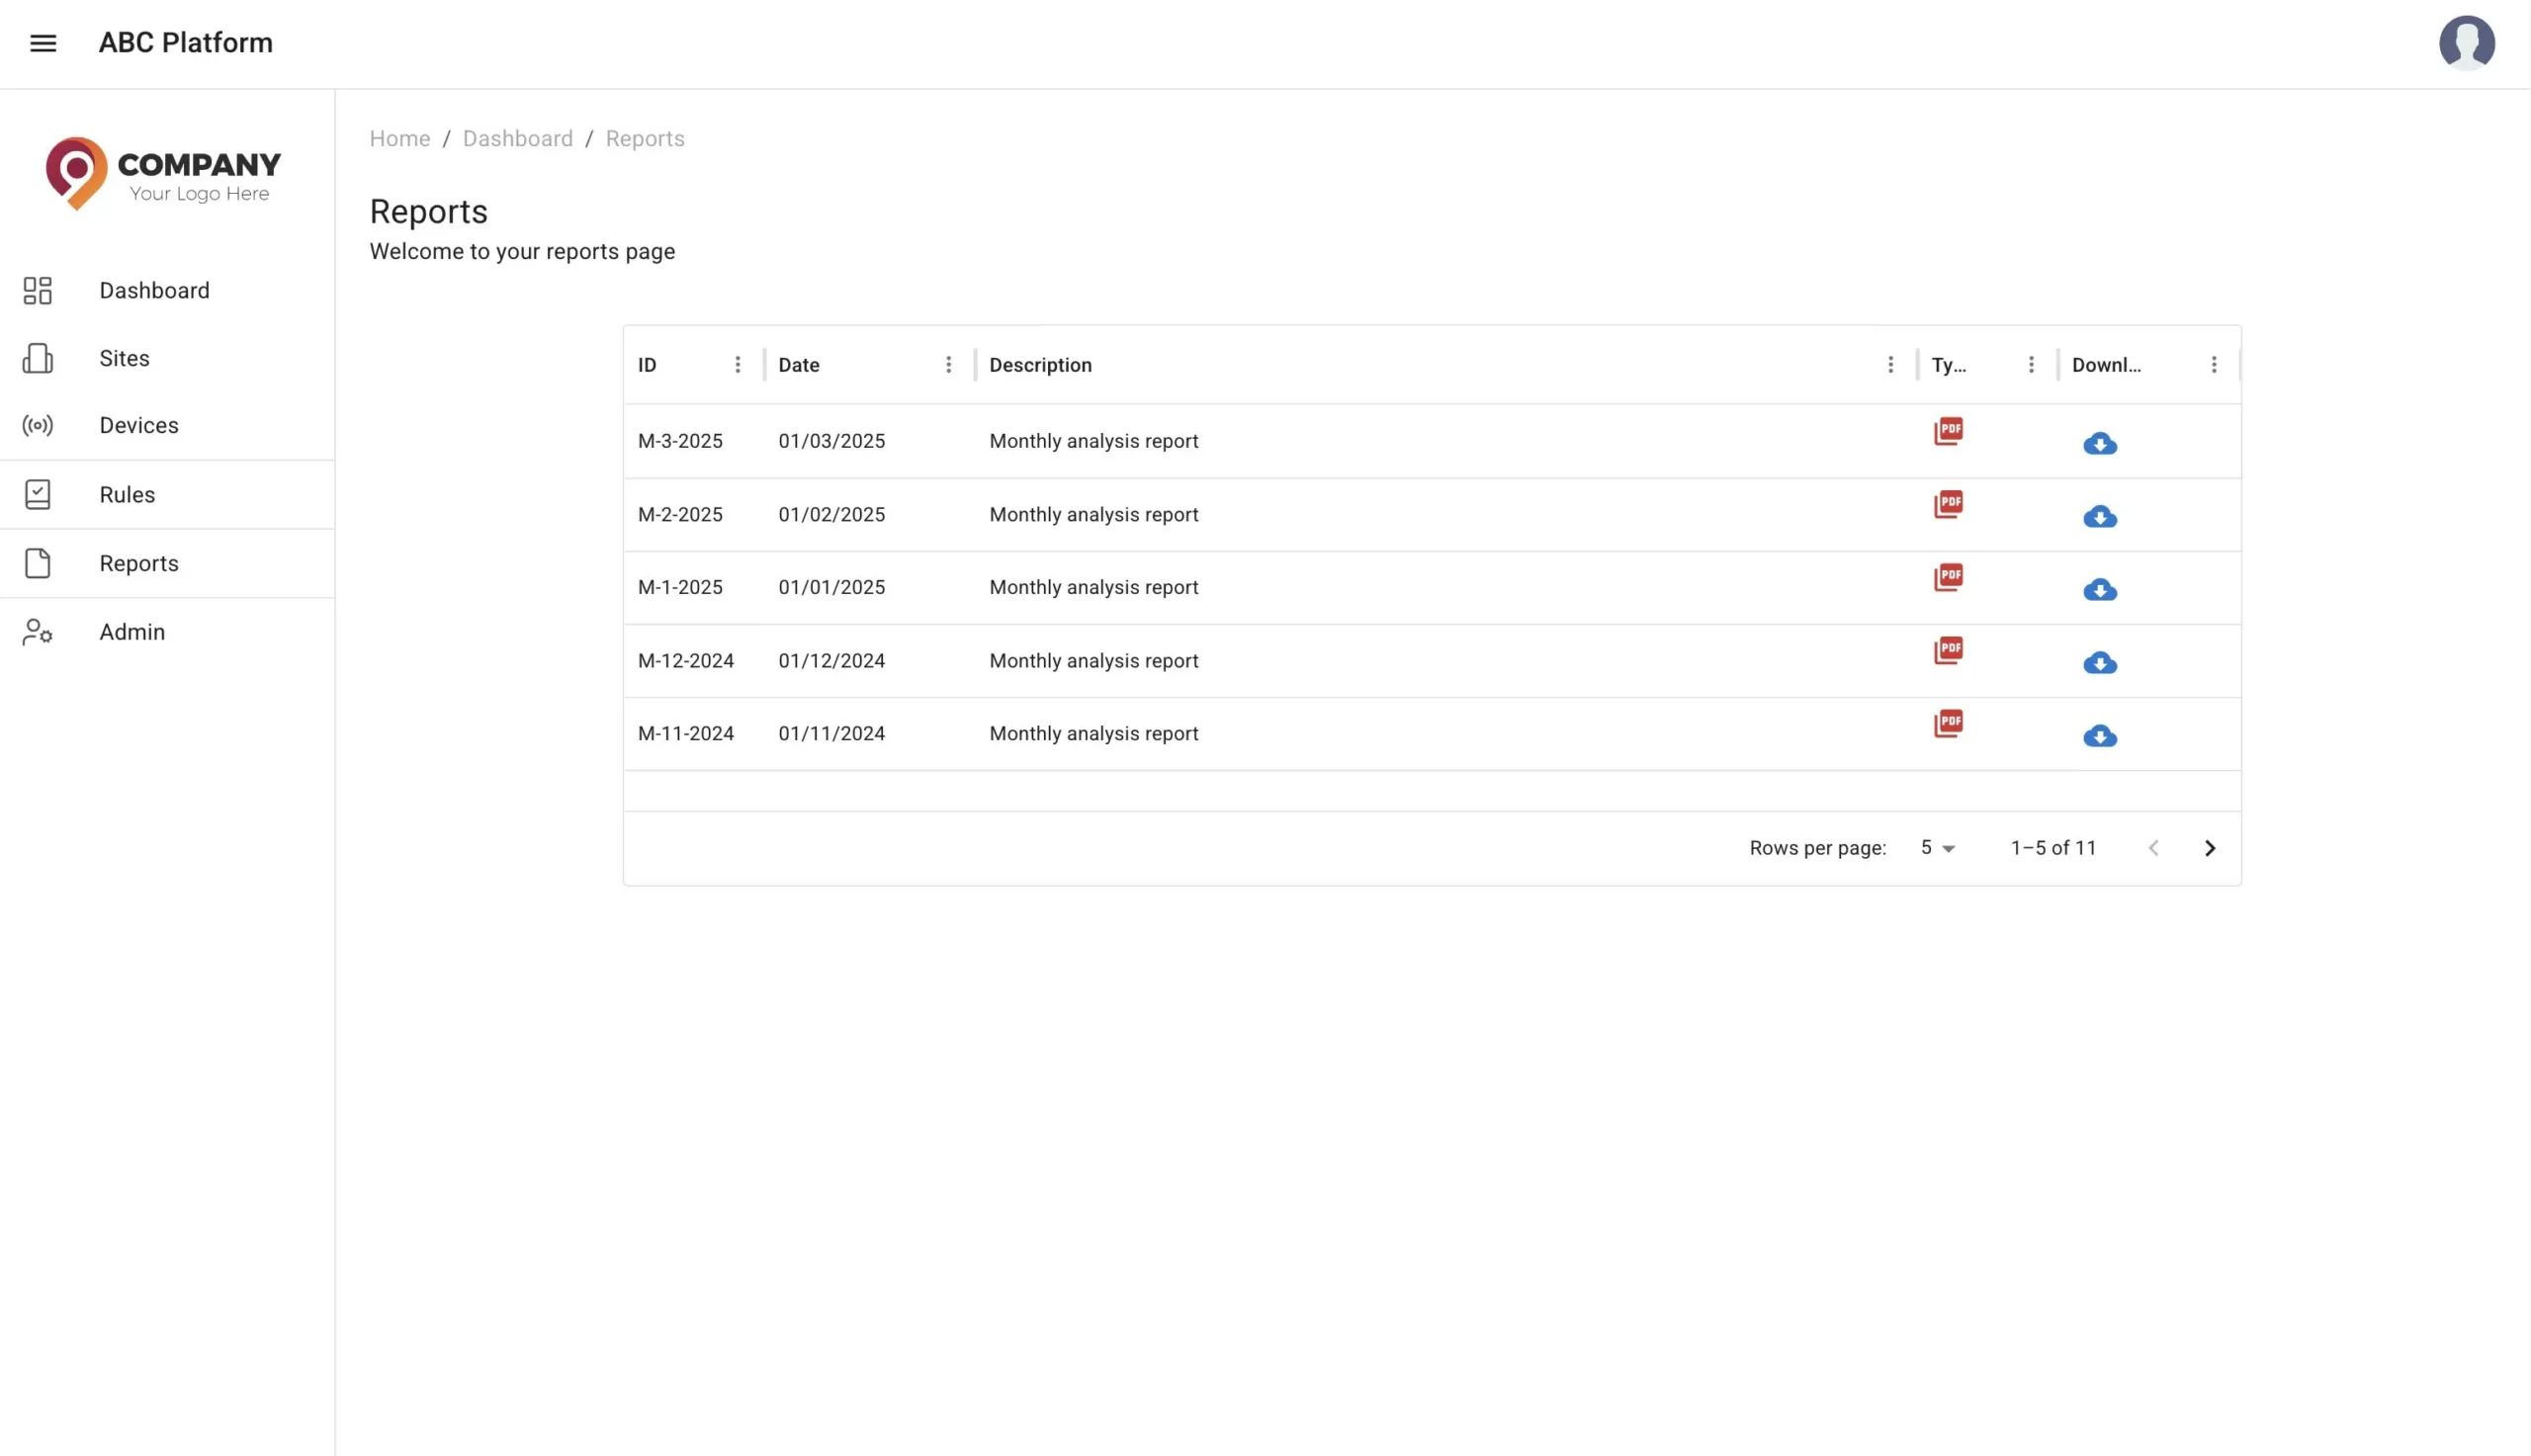The width and height of the screenshot is (2531, 1456).
Task: Click PDF type icon for M-11-2024
Action: [1948, 723]
